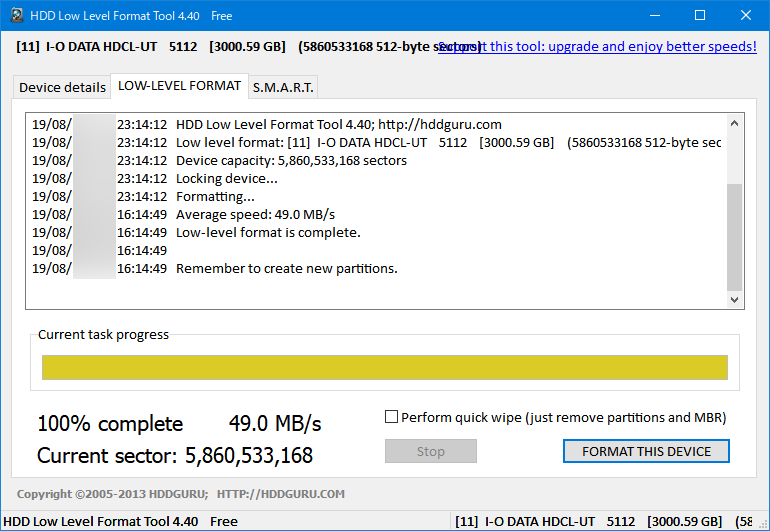Click the log scrollbar up arrow
The height and width of the screenshot is (531, 770).
pyautogui.click(x=735, y=123)
